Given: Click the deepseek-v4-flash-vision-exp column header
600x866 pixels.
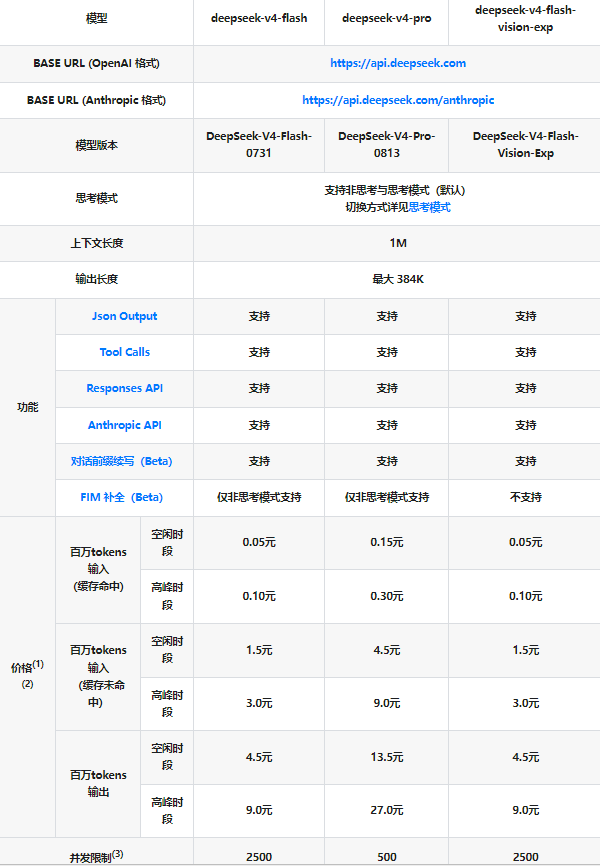Looking at the screenshot, I should point(525,18).
